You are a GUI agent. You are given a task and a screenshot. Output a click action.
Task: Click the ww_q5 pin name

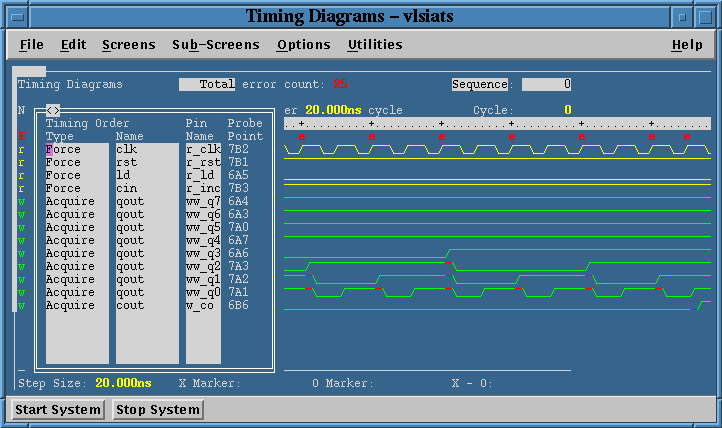click(204, 227)
